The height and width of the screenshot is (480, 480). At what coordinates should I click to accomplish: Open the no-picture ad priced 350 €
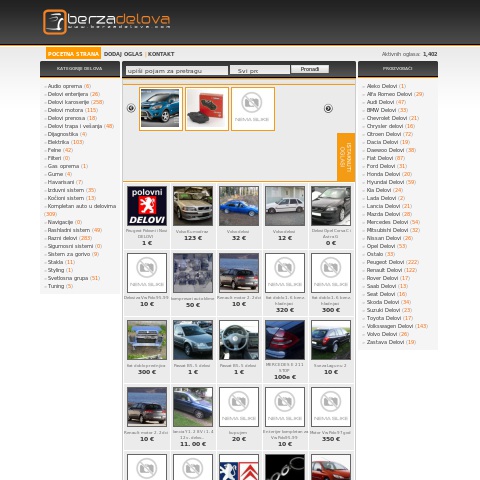pyautogui.click(x=331, y=407)
